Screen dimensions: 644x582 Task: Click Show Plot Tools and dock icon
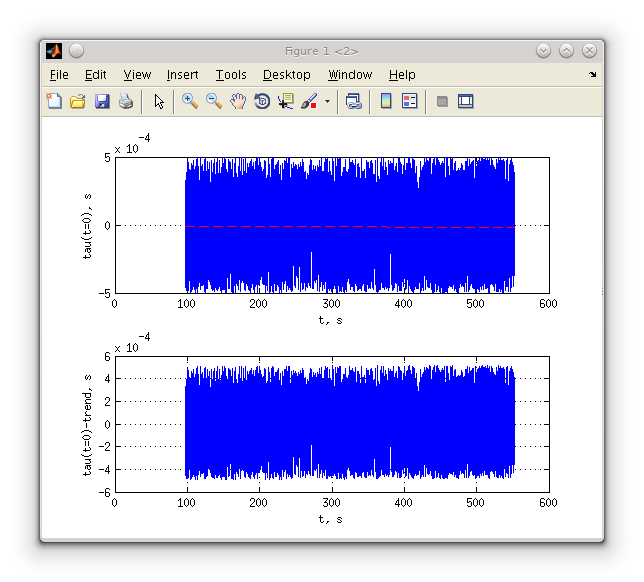click(x=466, y=101)
